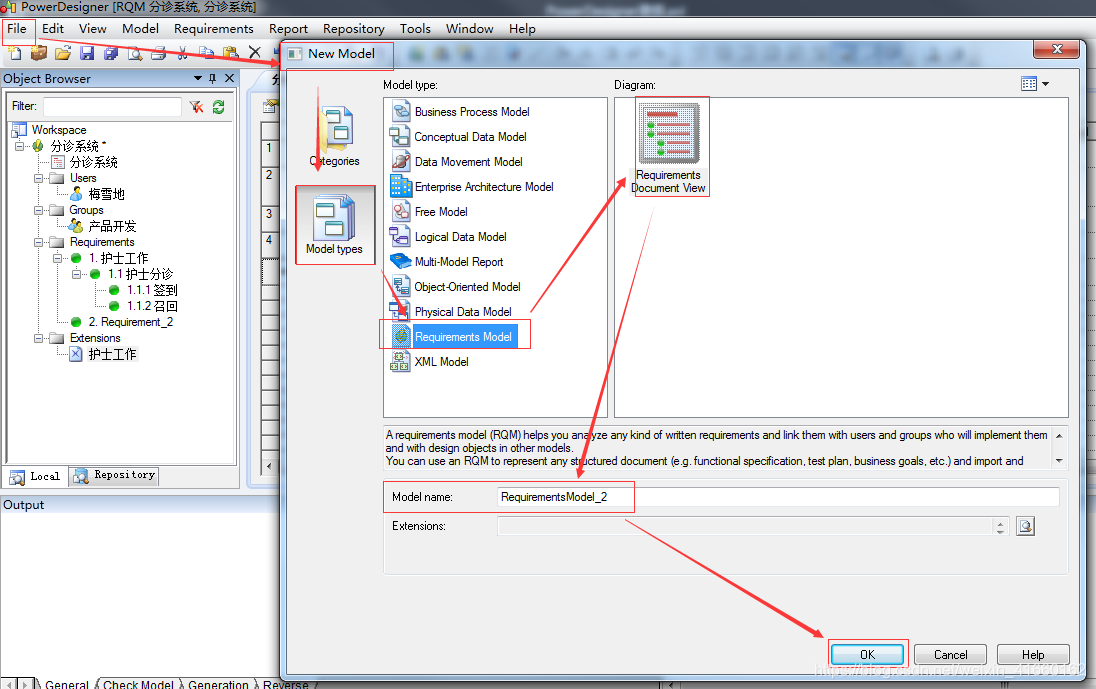Pin the Object Browser panel
The height and width of the screenshot is (689, 1096).
pos(212,78)
